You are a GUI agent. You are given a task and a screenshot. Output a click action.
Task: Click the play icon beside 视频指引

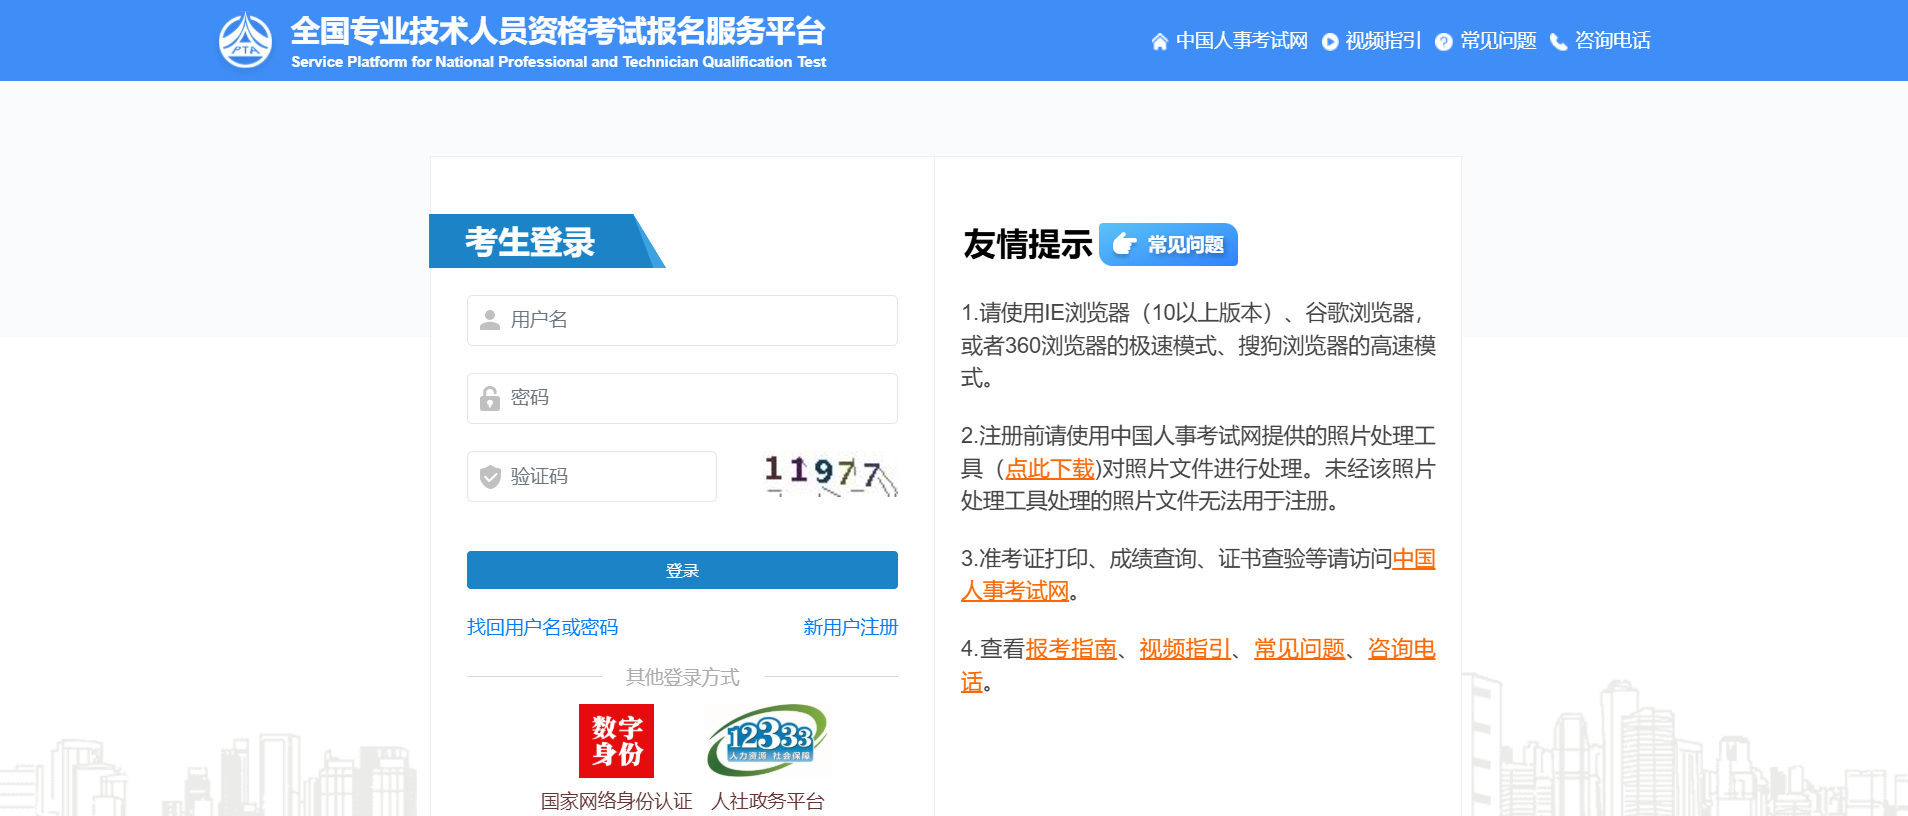(x=1329, y=42)
